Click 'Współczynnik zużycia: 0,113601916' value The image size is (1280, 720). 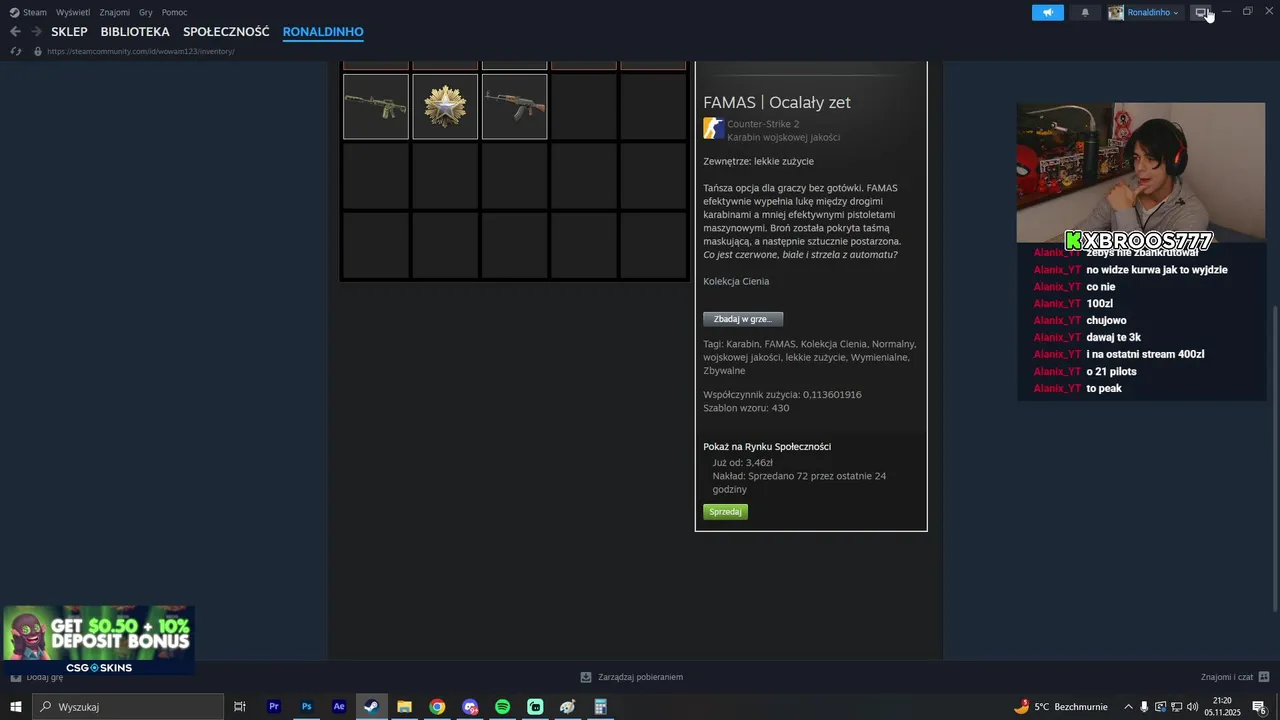tap(782, 395)
